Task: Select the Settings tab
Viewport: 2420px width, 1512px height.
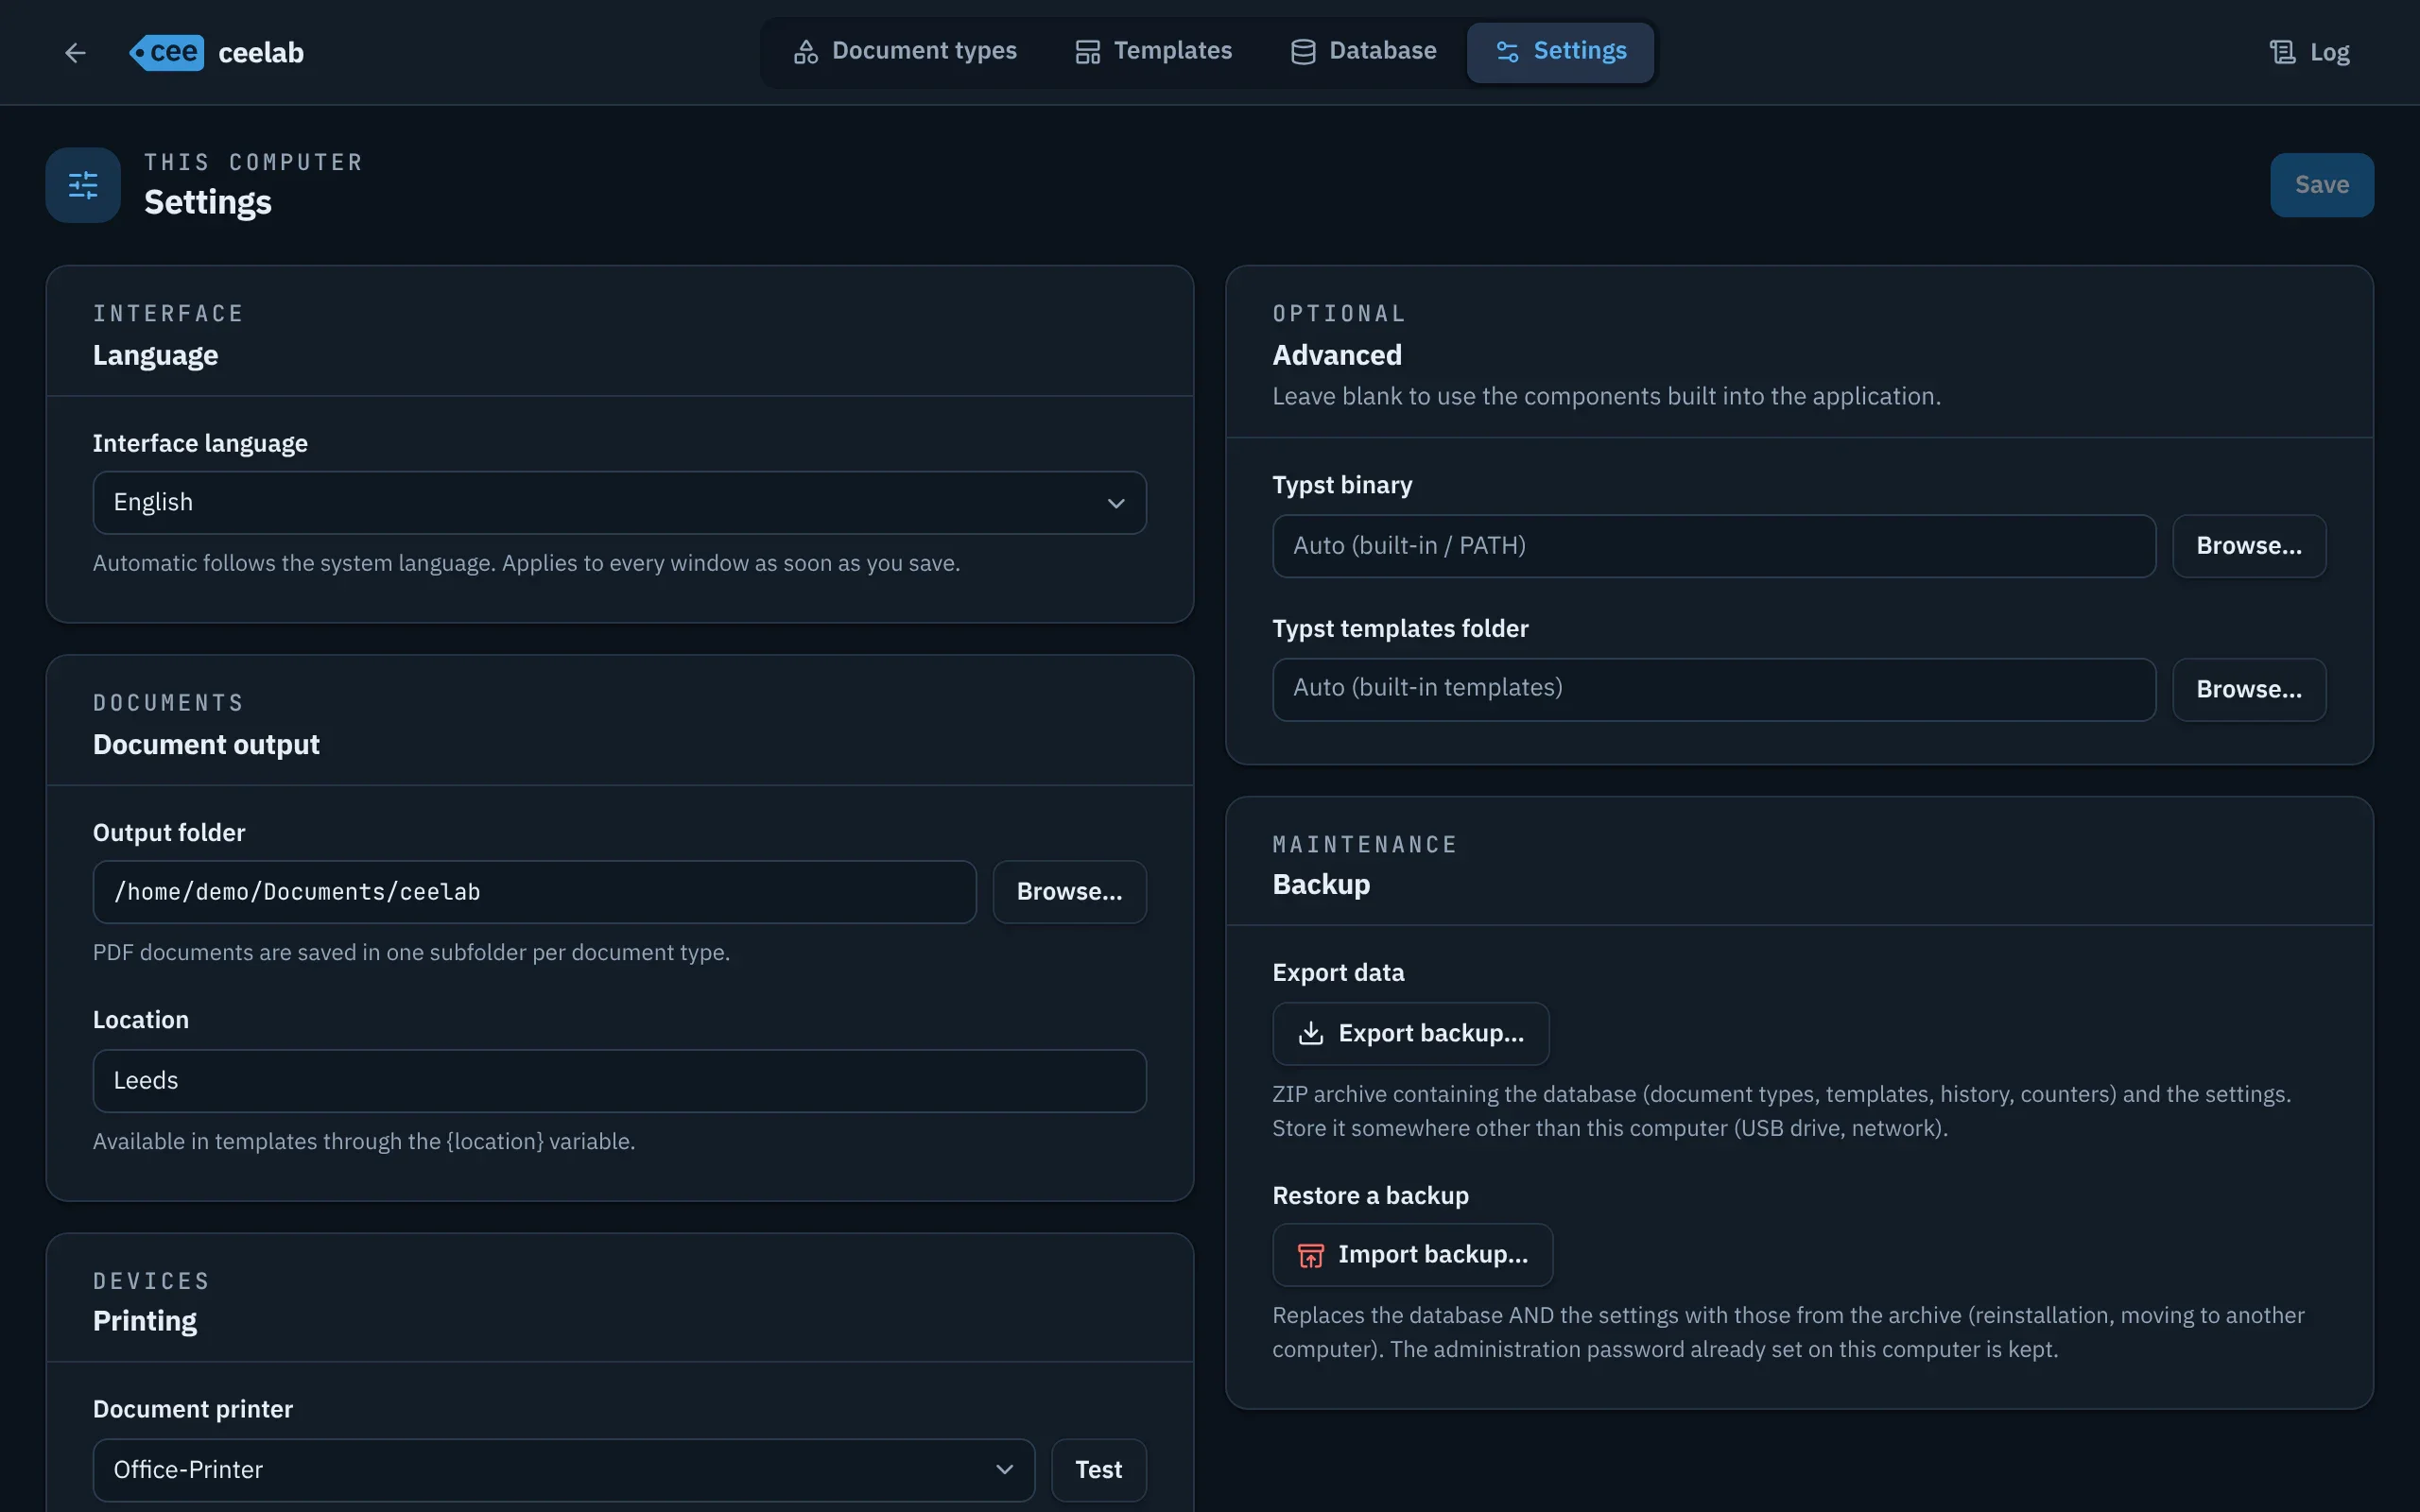Action: point(1560,52)
